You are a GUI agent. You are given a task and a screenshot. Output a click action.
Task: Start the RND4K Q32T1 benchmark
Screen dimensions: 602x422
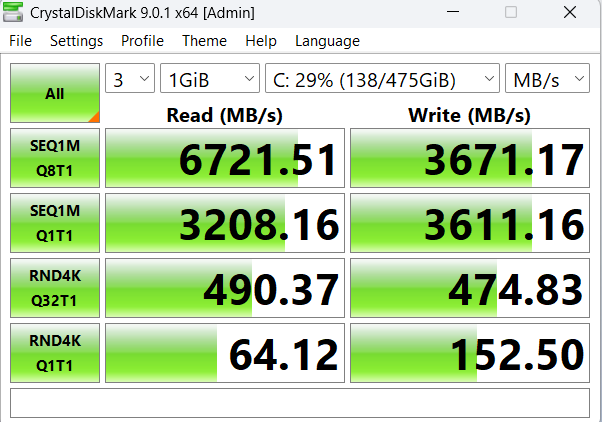click(55, 289)
